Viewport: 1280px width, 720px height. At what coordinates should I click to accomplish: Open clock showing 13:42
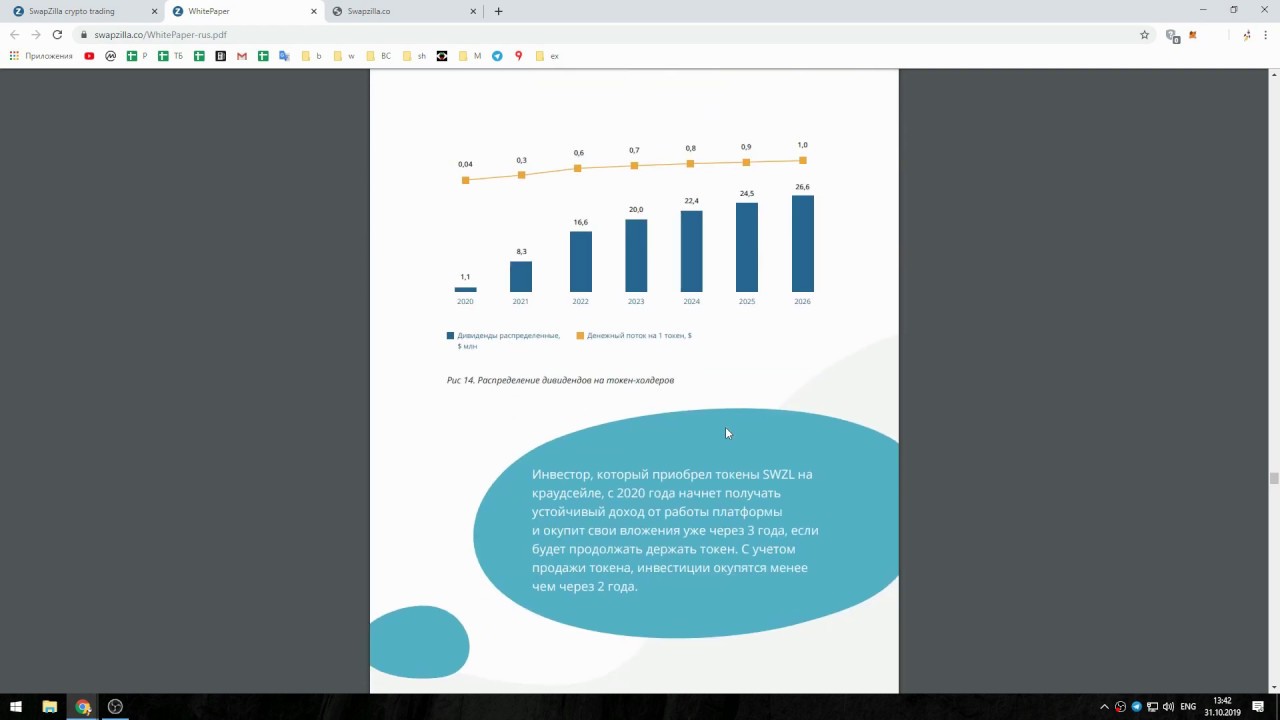pos(1222,707)
